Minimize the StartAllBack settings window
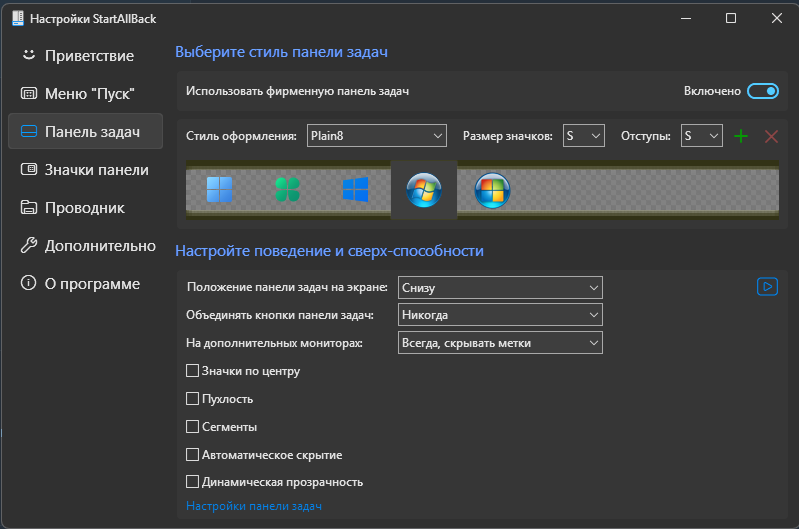 686,18
